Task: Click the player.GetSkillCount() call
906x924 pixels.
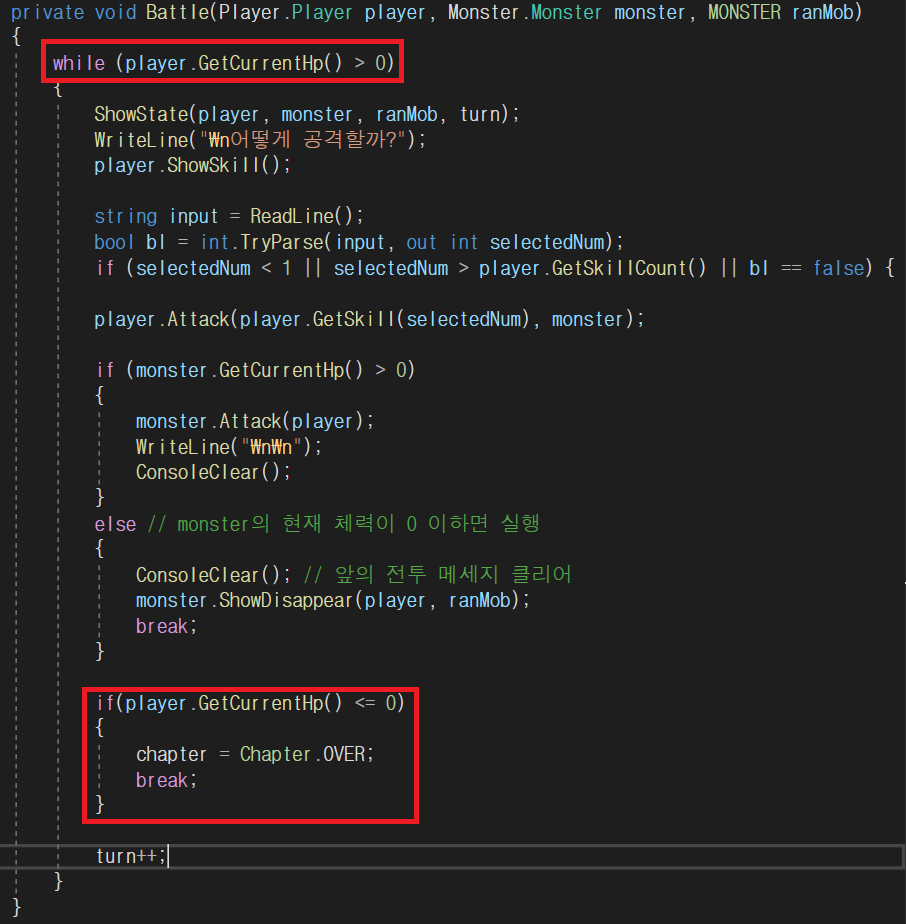Action: pos(592,268)
